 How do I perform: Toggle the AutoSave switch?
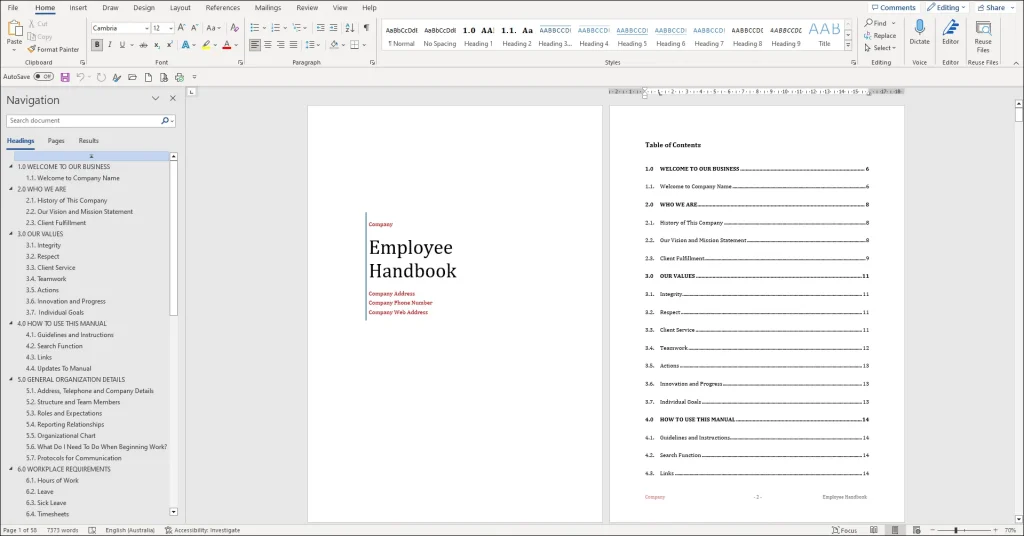[44, 77]
